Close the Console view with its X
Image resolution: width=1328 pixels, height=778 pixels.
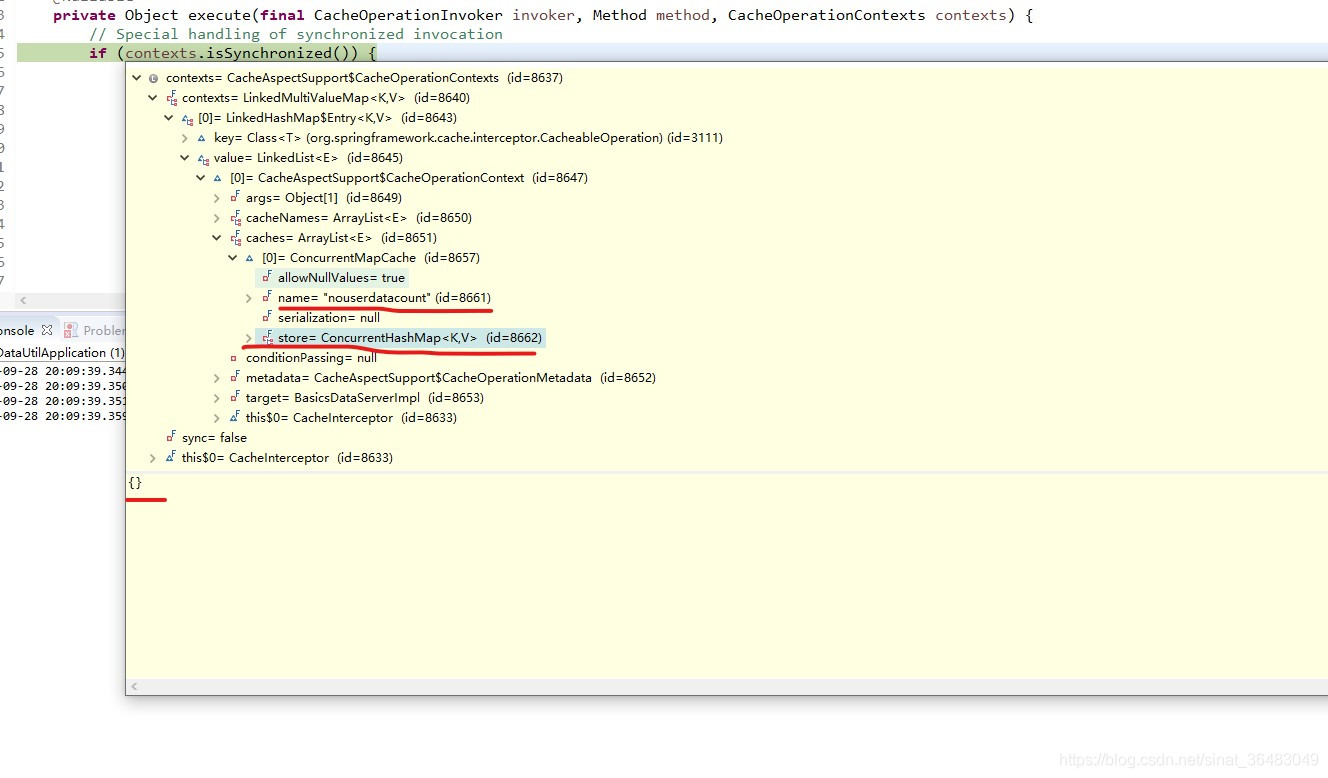[47, 330]
